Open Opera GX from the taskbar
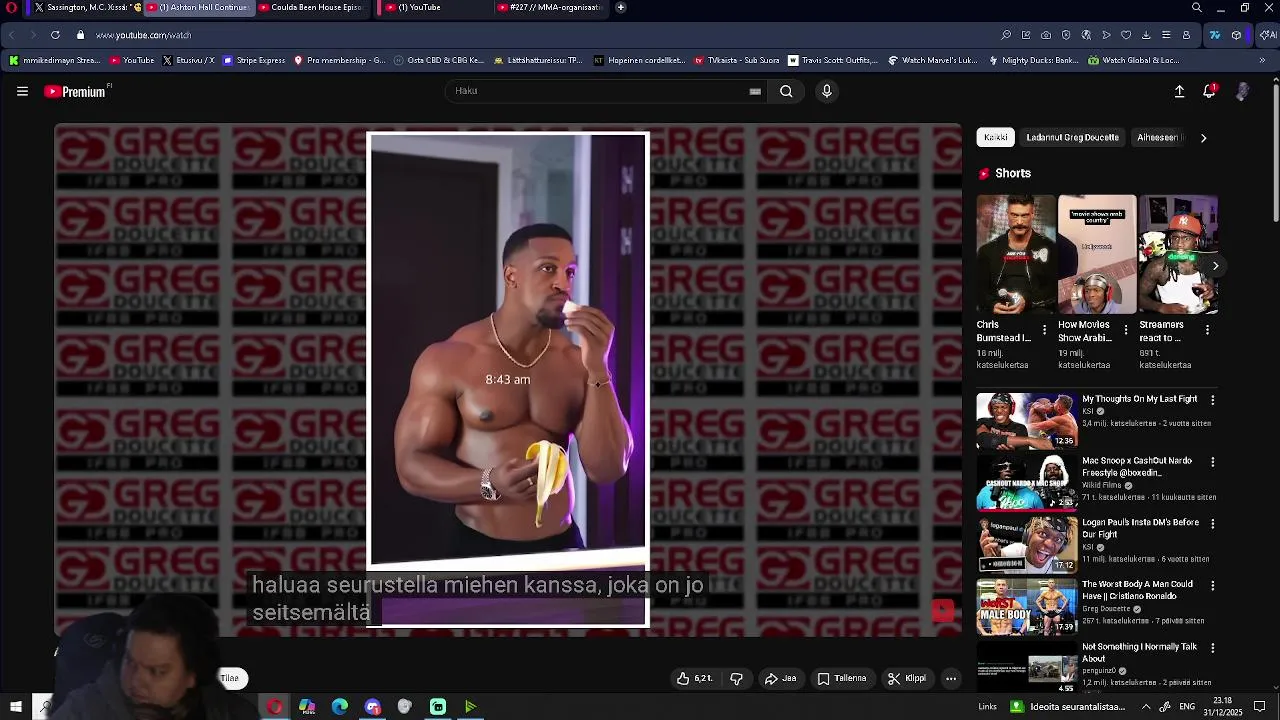The width and height of the screenshot is (1280, 720). click(x=274, y=707)
